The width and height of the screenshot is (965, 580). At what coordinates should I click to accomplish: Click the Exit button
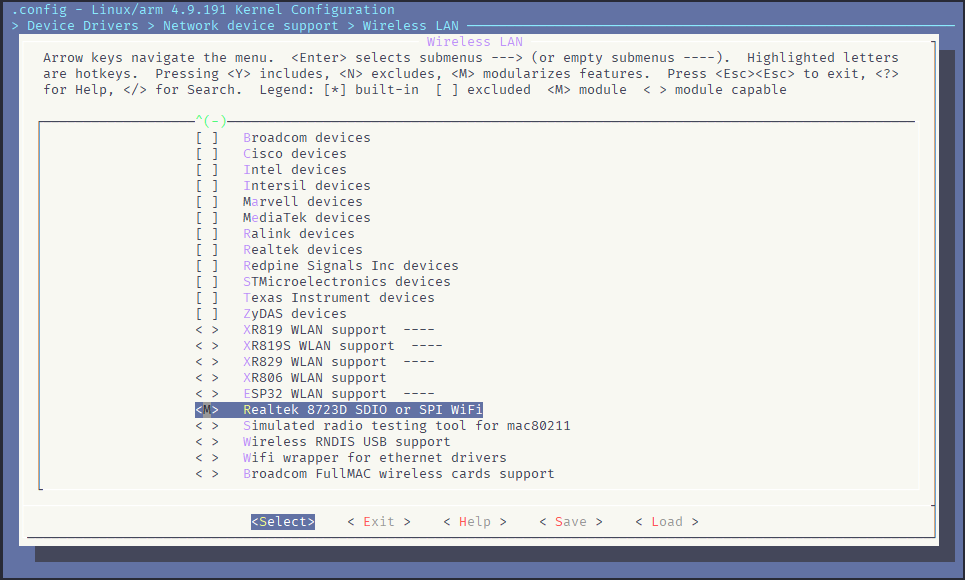[x=379, y=522]
